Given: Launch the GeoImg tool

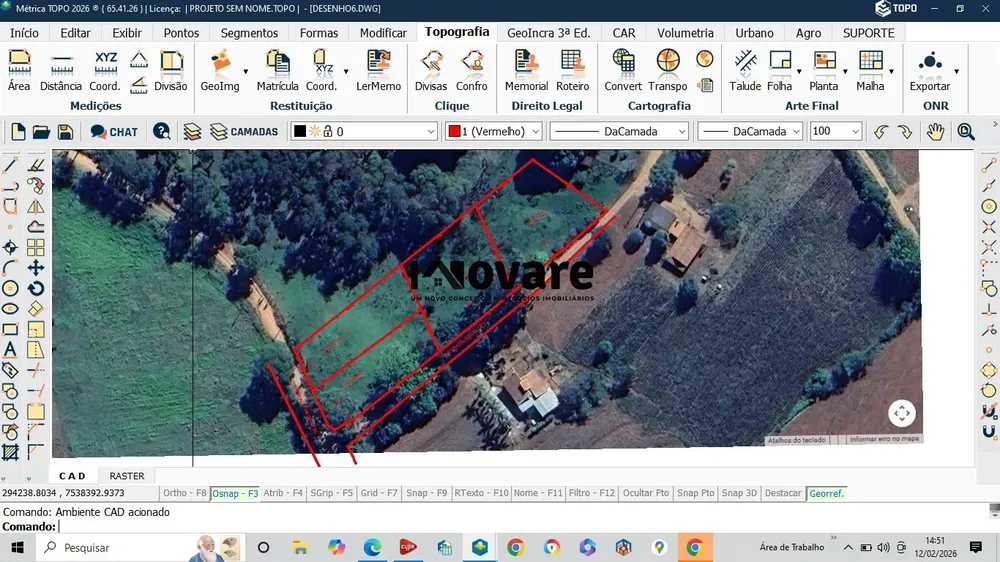Looking at the screenshot, I should coord(220,71).
